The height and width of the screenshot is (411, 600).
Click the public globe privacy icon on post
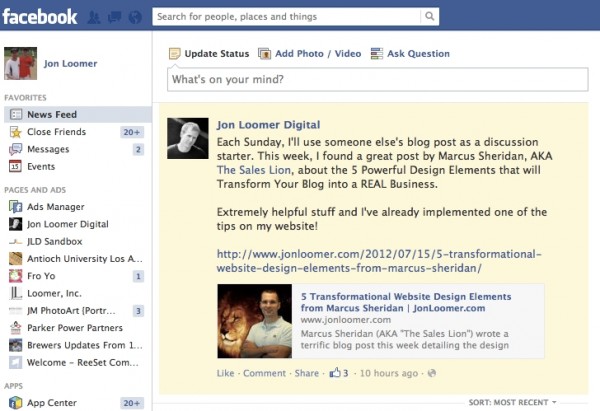[432, 373]
